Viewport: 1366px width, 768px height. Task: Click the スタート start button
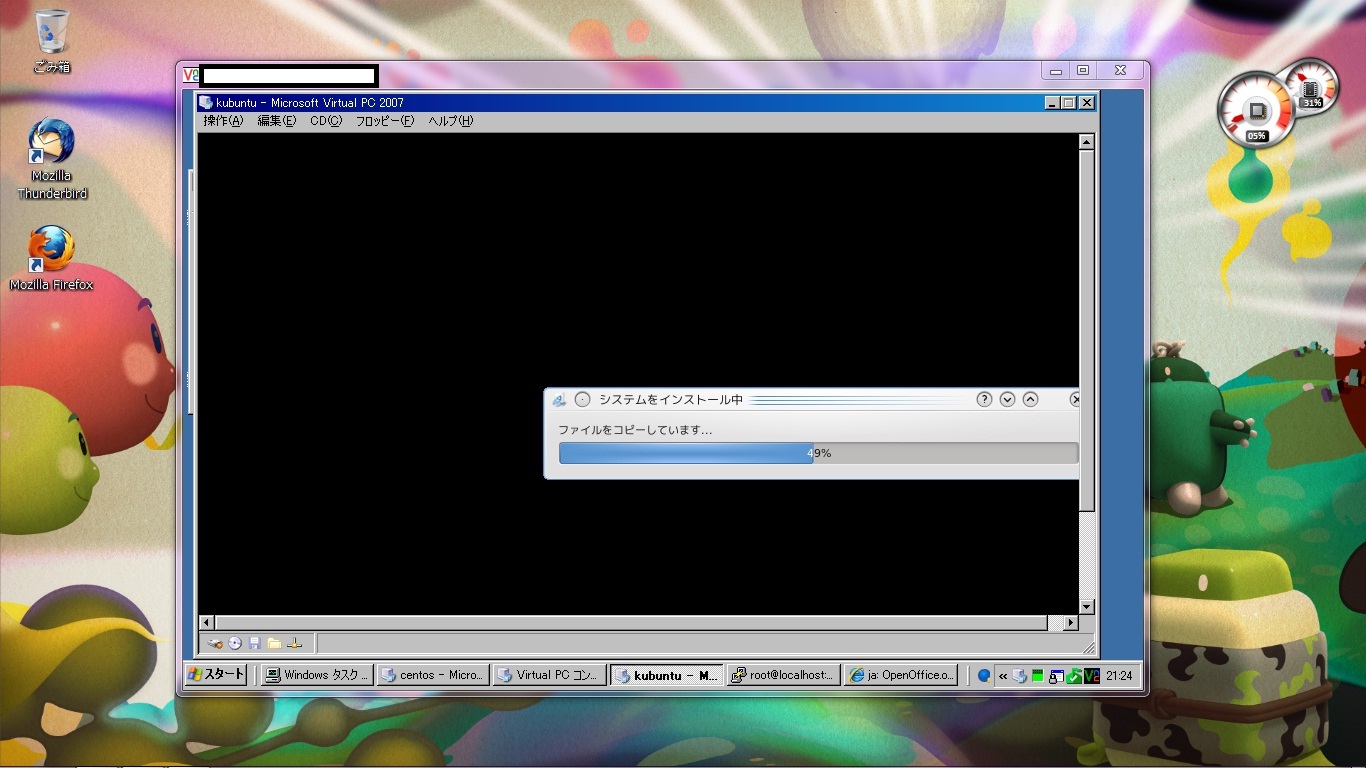pyautogui.click(x=216, y=675)
